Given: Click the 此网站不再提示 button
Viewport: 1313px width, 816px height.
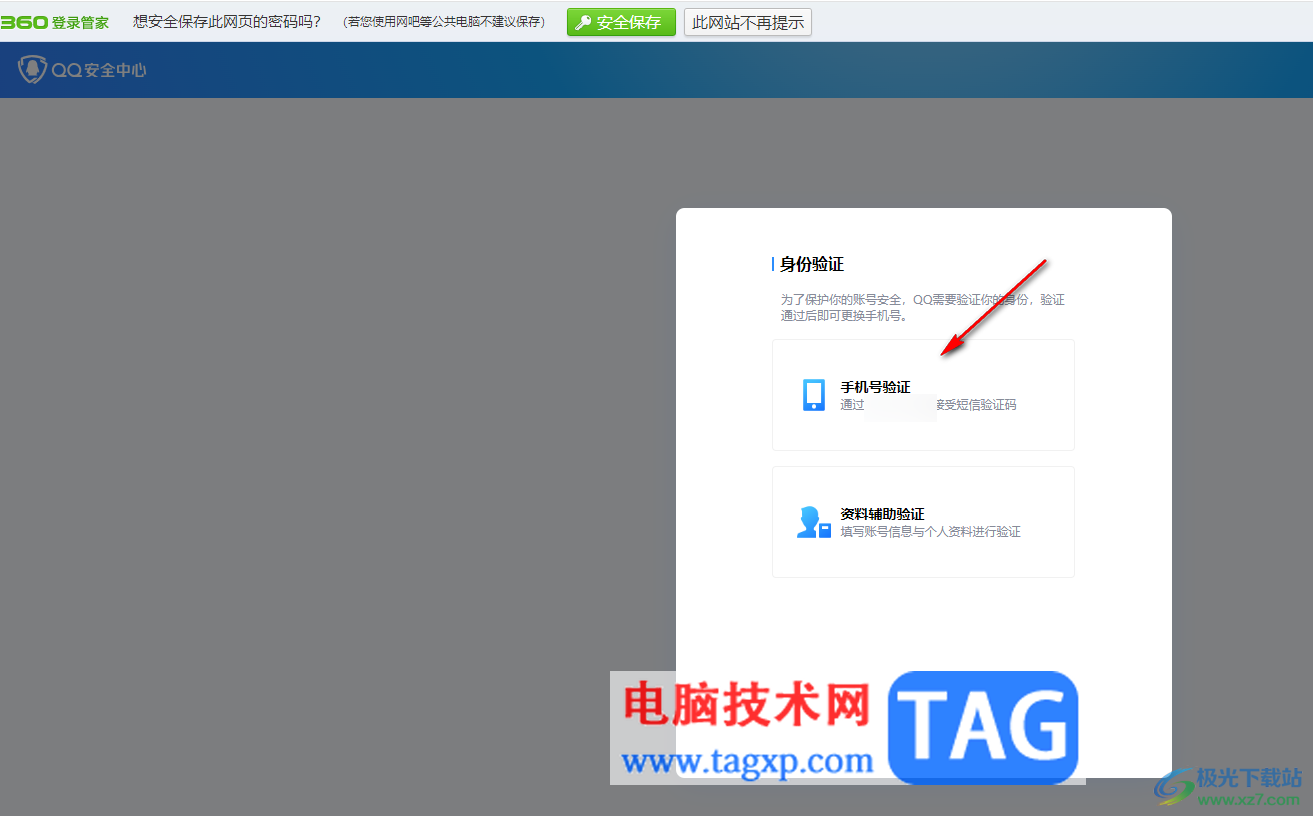Looking at the screenshot, I should 748,22.
